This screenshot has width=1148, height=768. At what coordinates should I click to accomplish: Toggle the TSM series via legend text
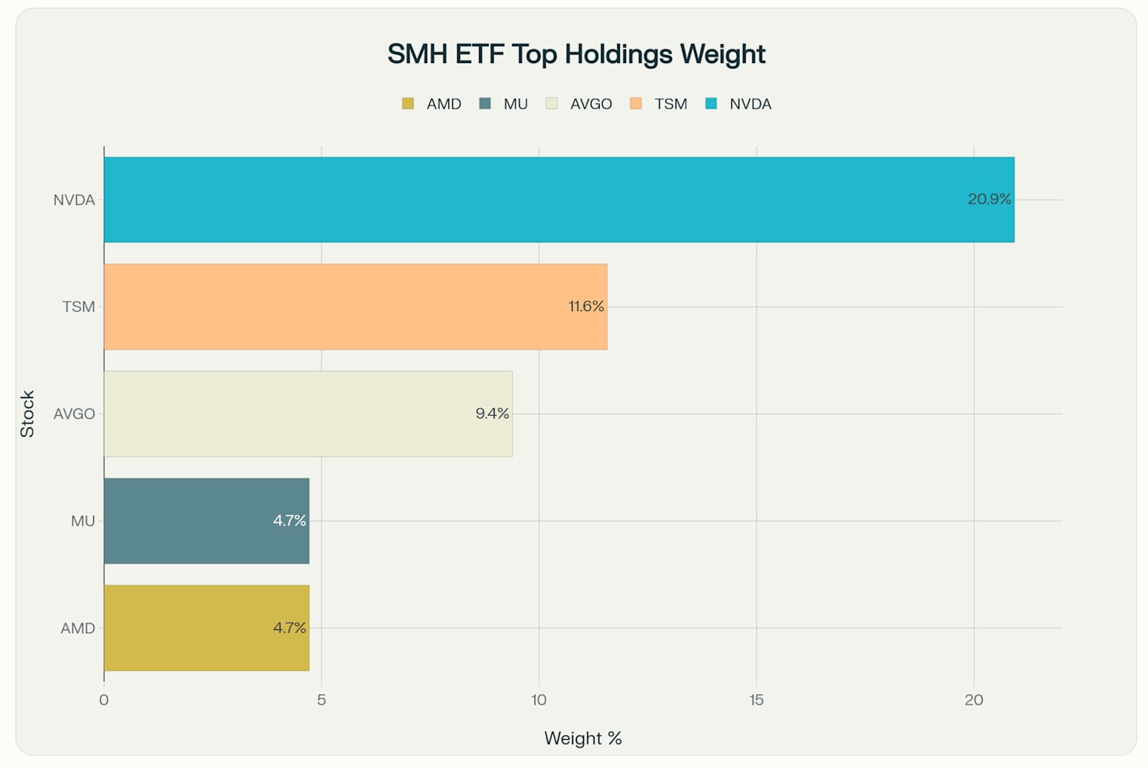point(670,104)
